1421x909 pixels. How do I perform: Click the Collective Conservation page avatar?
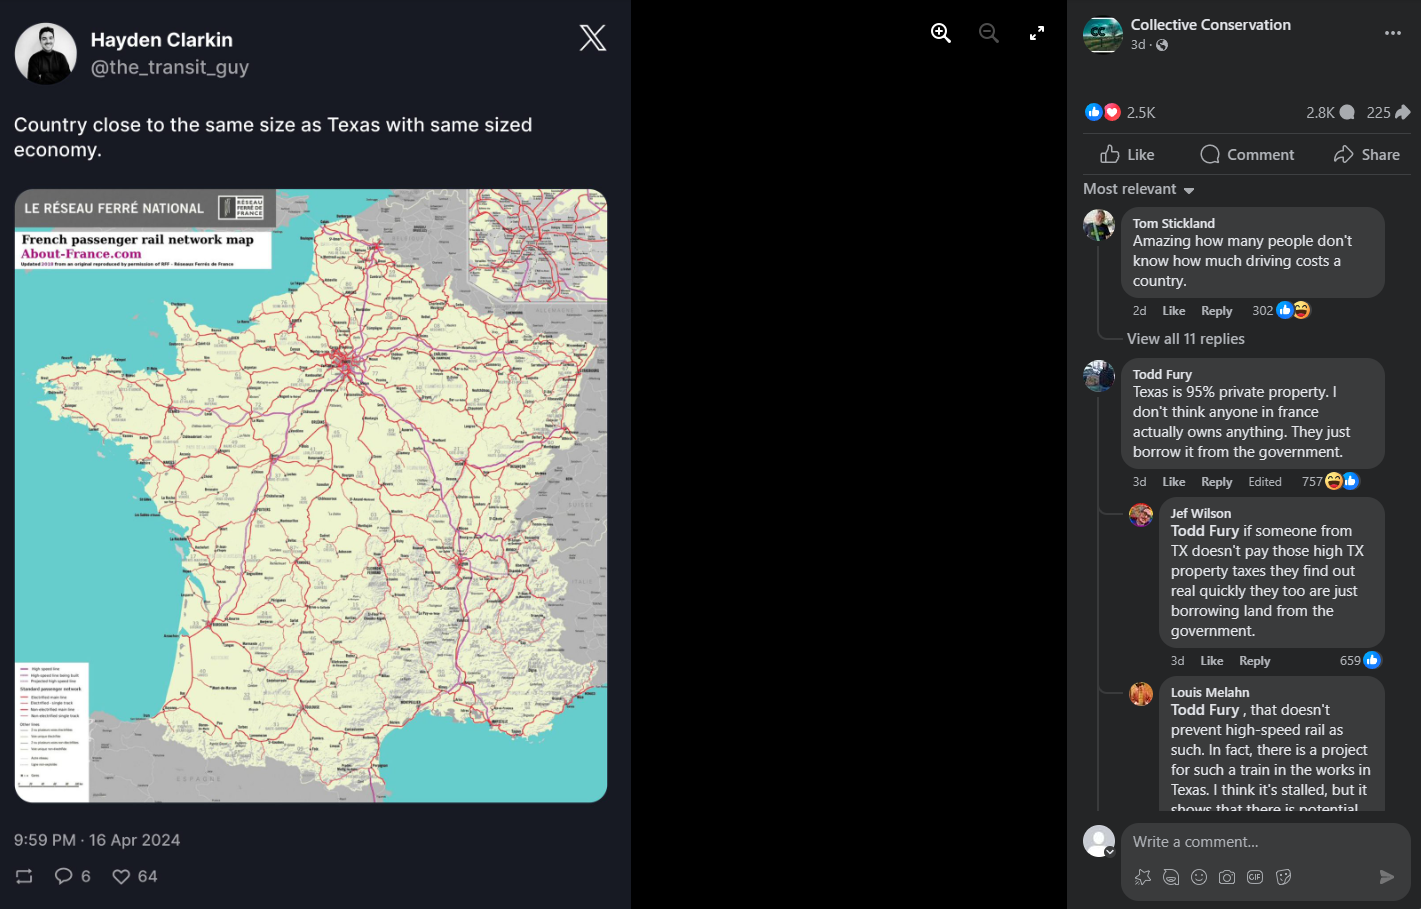pyautogui.click(x=1102, y=34)
